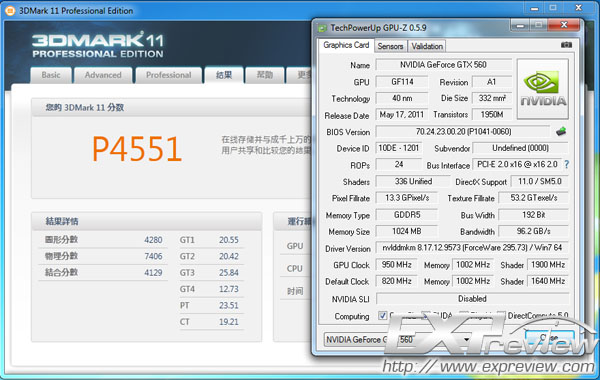Select the Advanced tab in 3DMark
600x380 pixels.
(103, 75)
